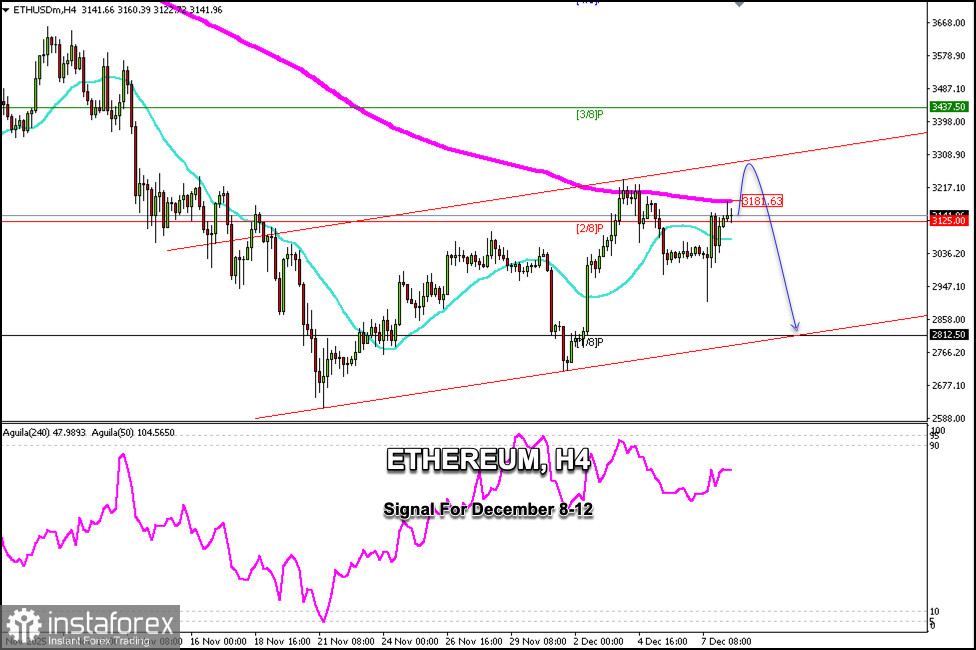976x650 pixels.
Task: Click the Aguila(50) indicator value label
Action: click(133, 432)
